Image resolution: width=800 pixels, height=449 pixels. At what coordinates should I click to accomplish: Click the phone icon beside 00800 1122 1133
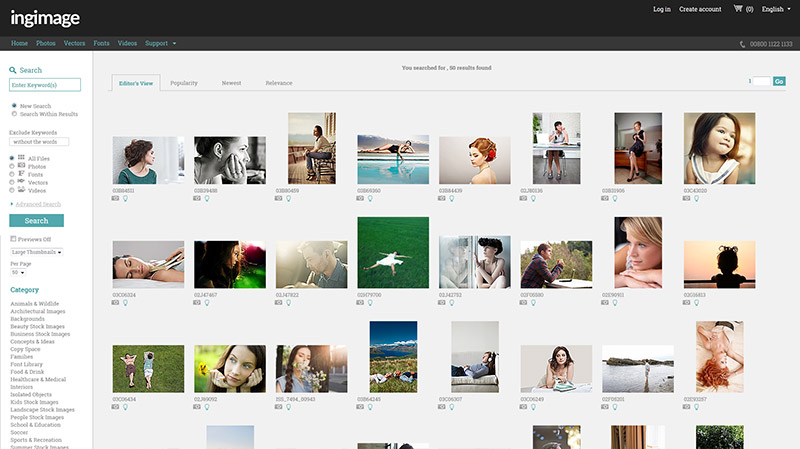pos(743,44)
